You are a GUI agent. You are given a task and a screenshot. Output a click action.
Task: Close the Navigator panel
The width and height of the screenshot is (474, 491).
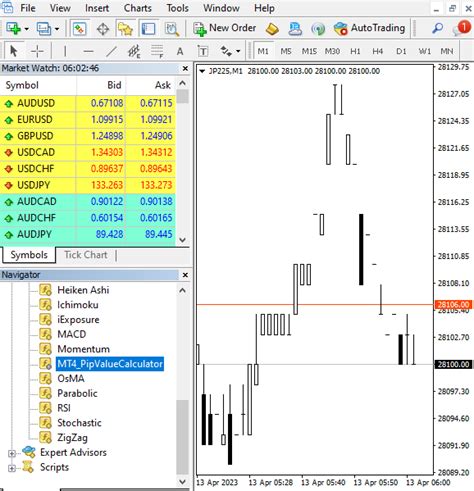point(185,275)
